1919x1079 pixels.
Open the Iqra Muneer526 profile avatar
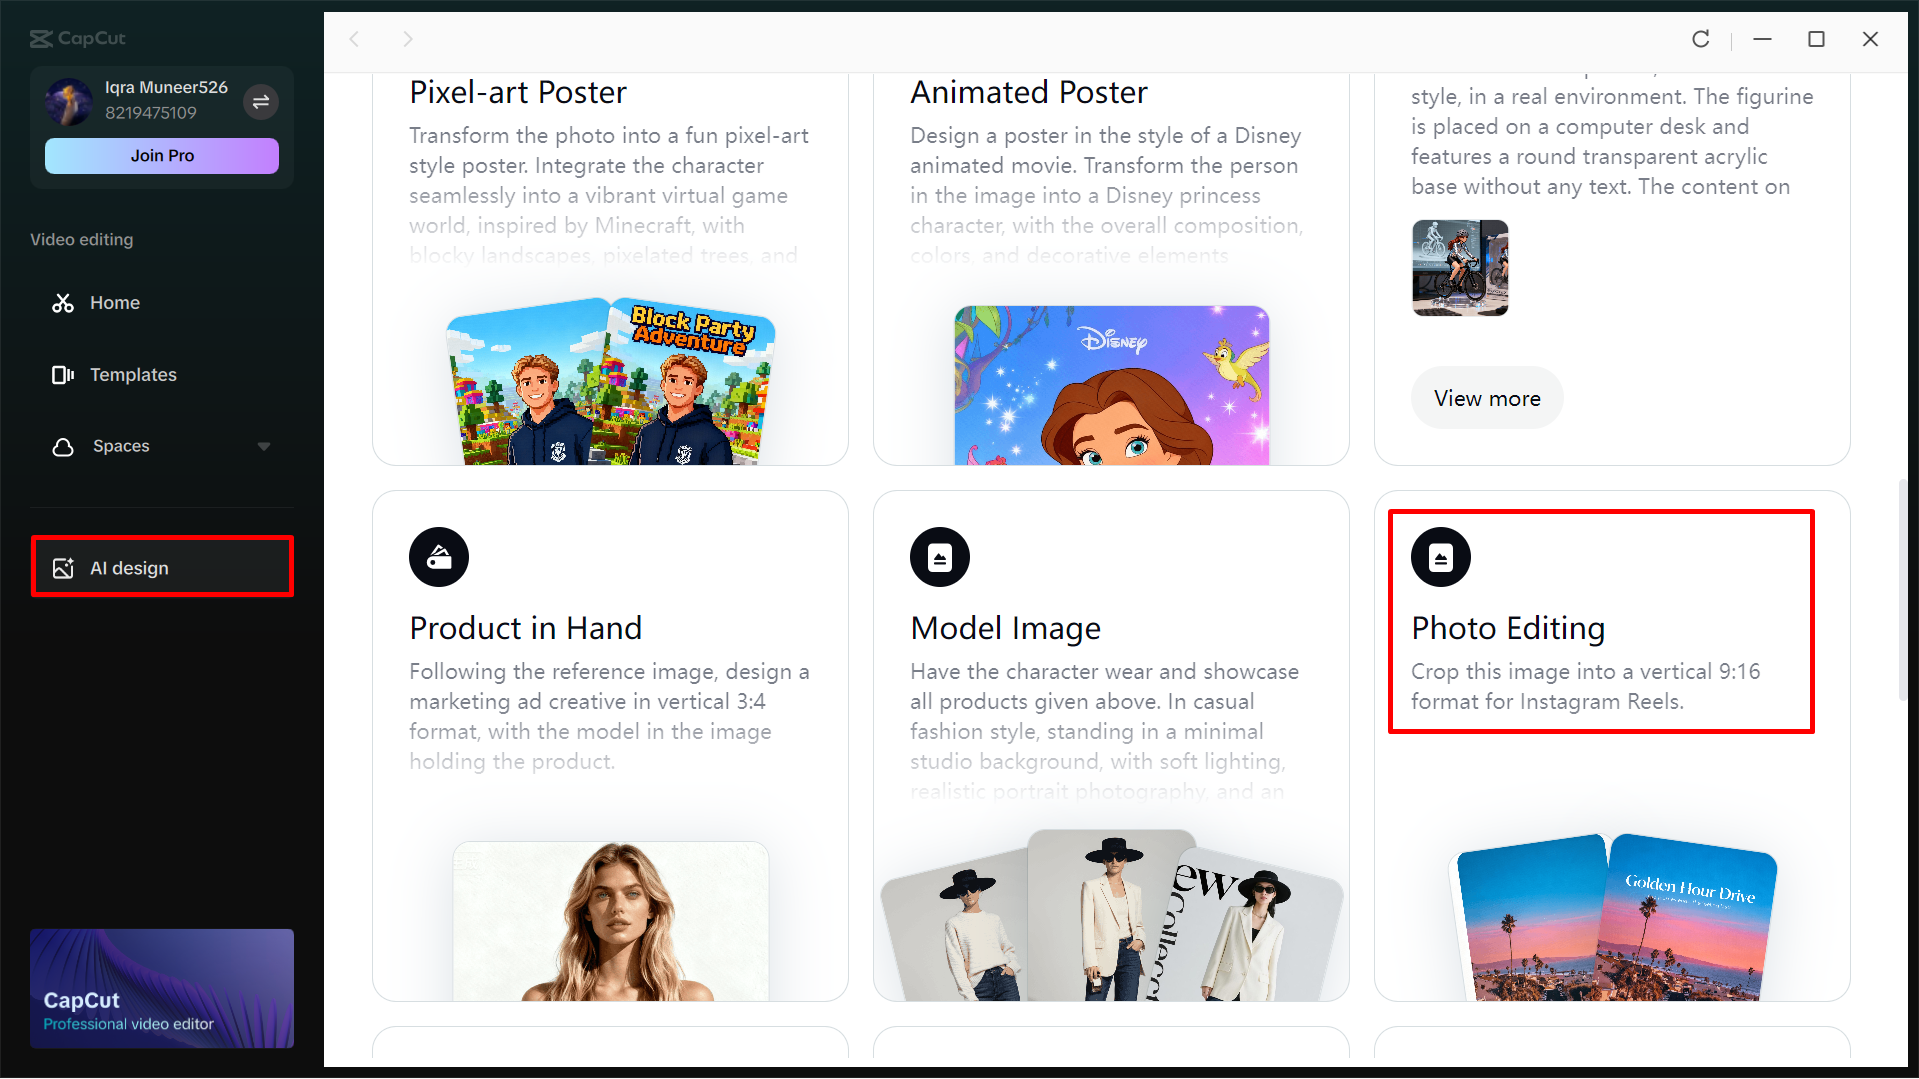click(x=69, y=101)
